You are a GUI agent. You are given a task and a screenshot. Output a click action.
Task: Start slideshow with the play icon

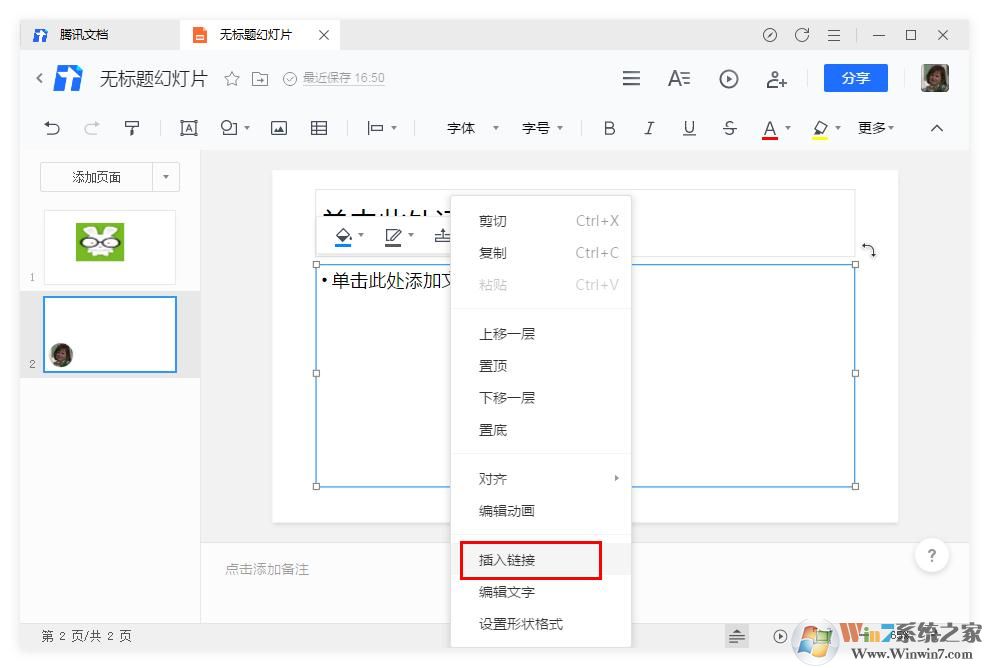point(728,78)
